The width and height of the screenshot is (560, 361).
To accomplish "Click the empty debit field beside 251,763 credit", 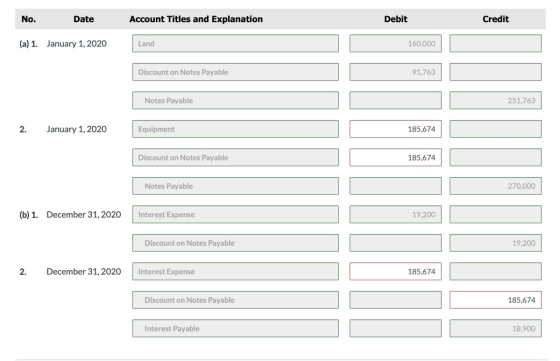I will pos(395,101).
